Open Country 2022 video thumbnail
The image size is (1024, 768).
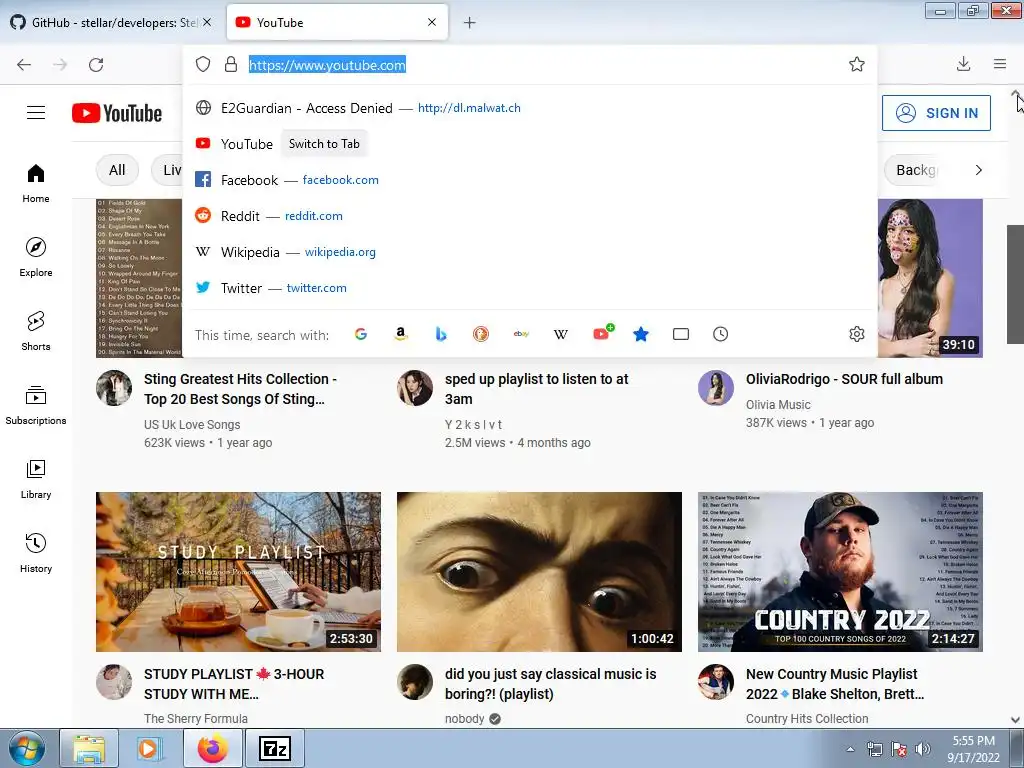(840, 571)
